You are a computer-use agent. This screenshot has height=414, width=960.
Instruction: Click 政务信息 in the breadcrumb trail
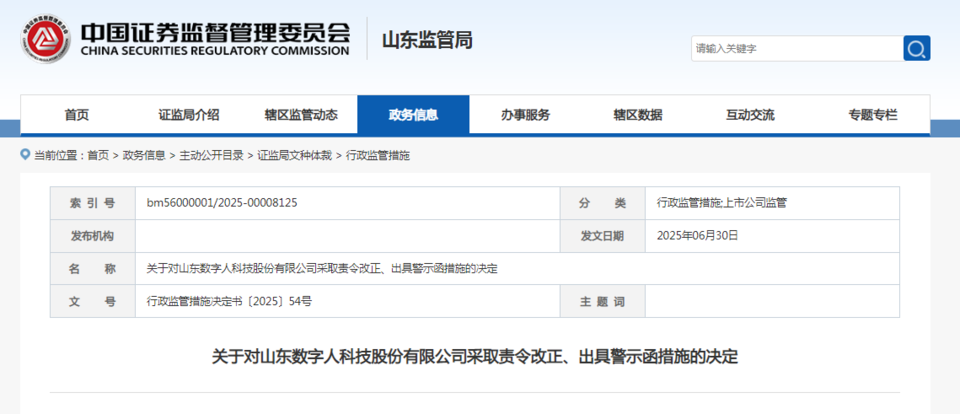tap(144, 156)
